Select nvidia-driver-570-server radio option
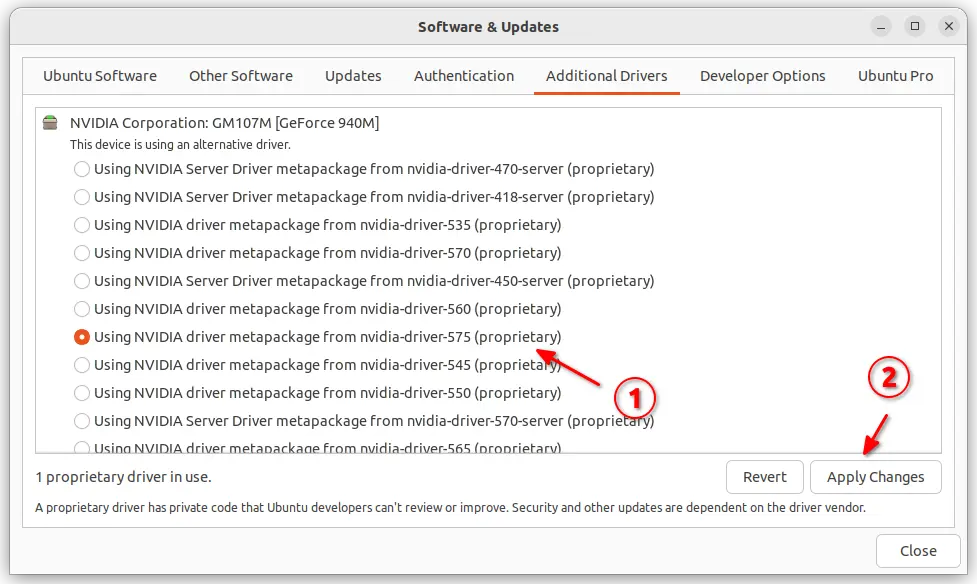The image size is (977, 584). (x=82, y=421)
